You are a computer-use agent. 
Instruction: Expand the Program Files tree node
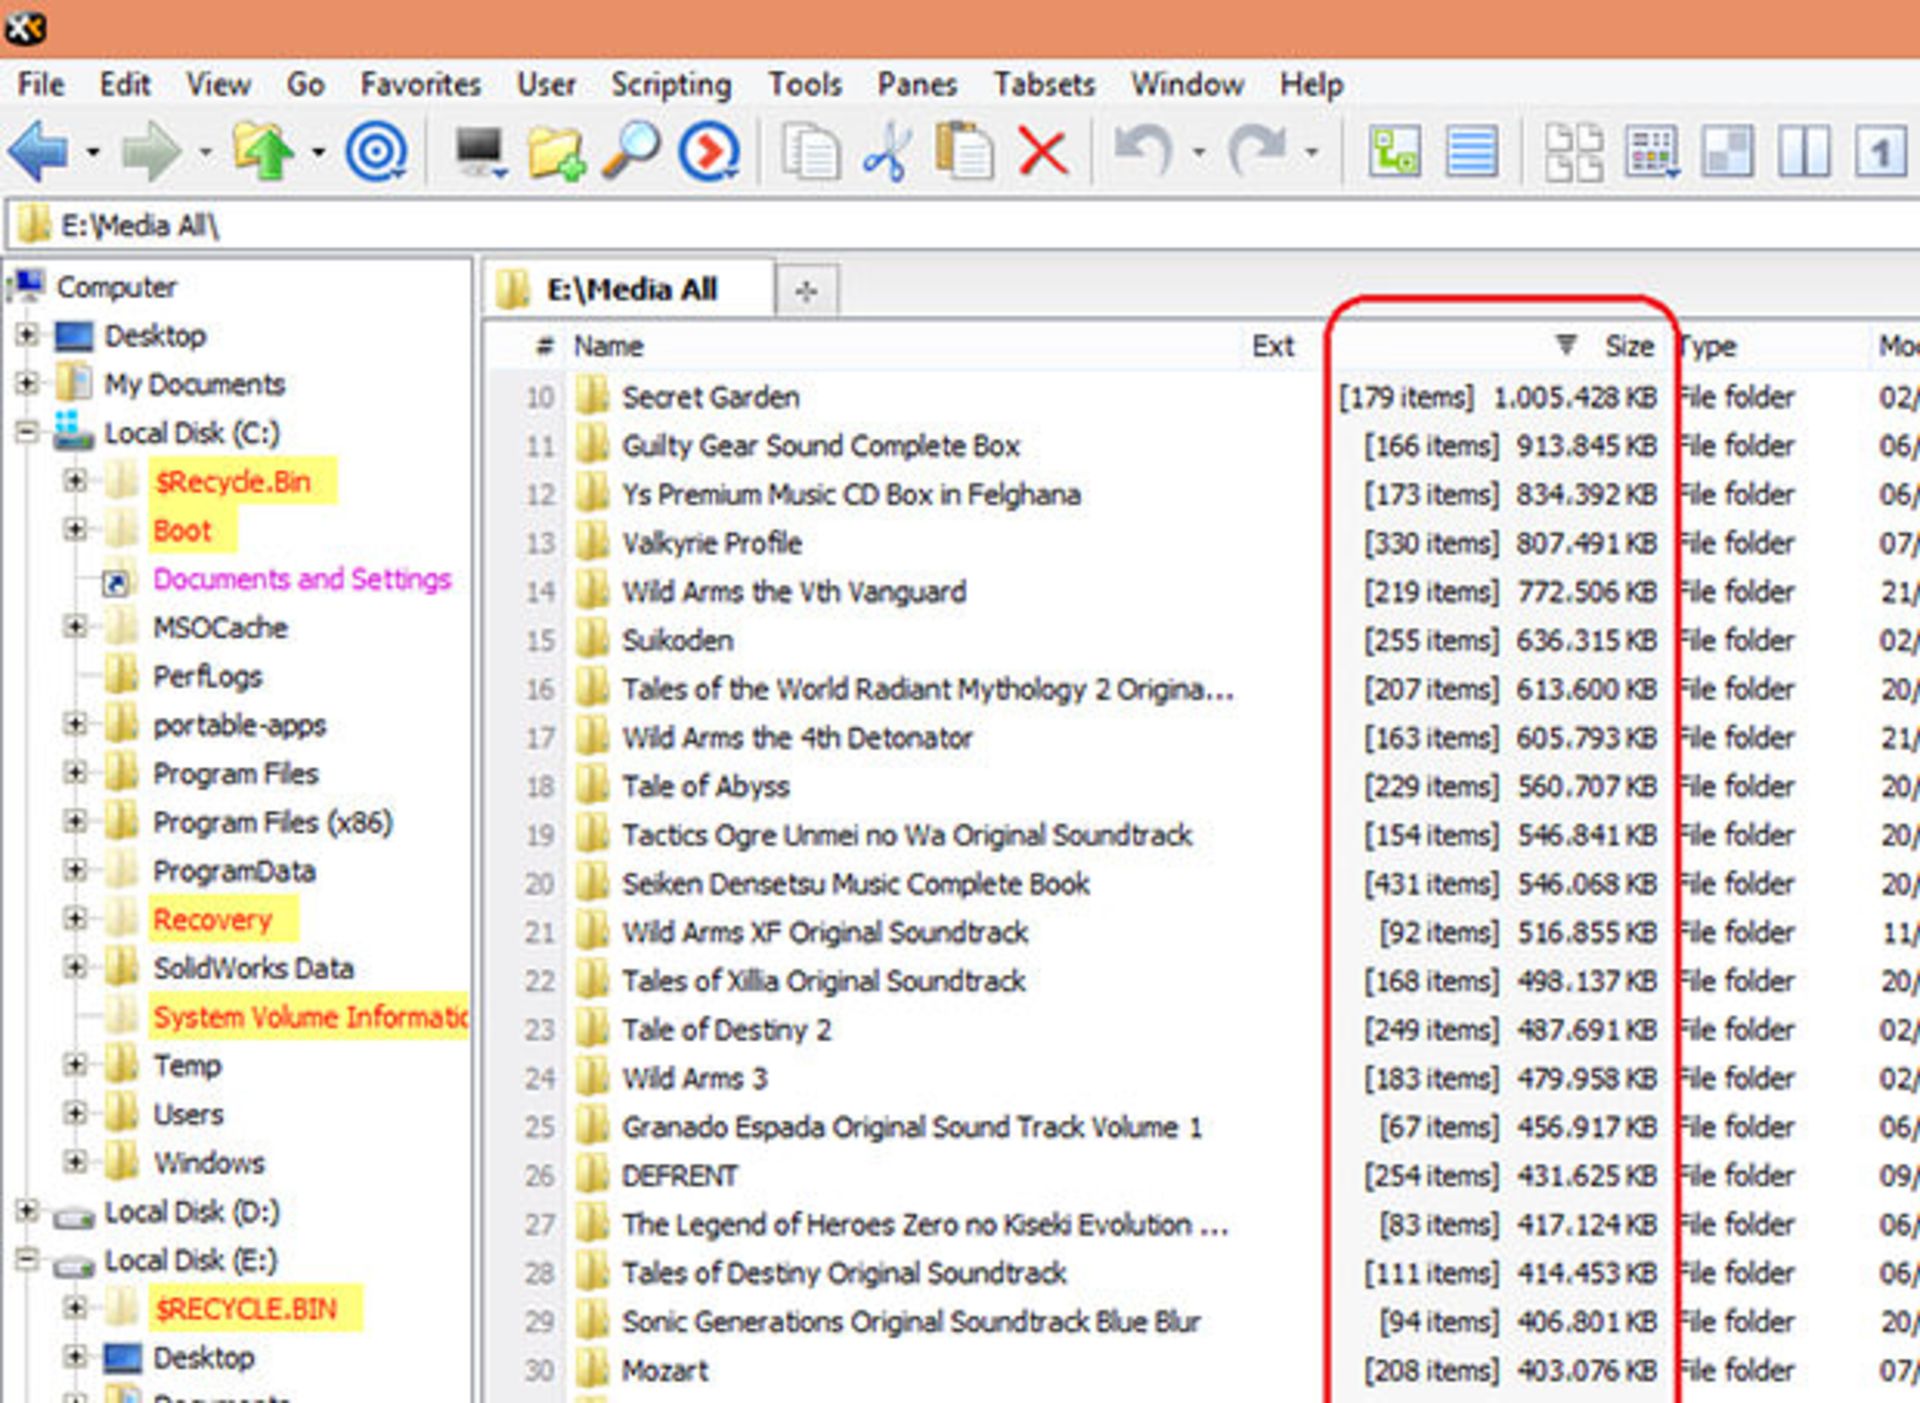tap(75, 772)
